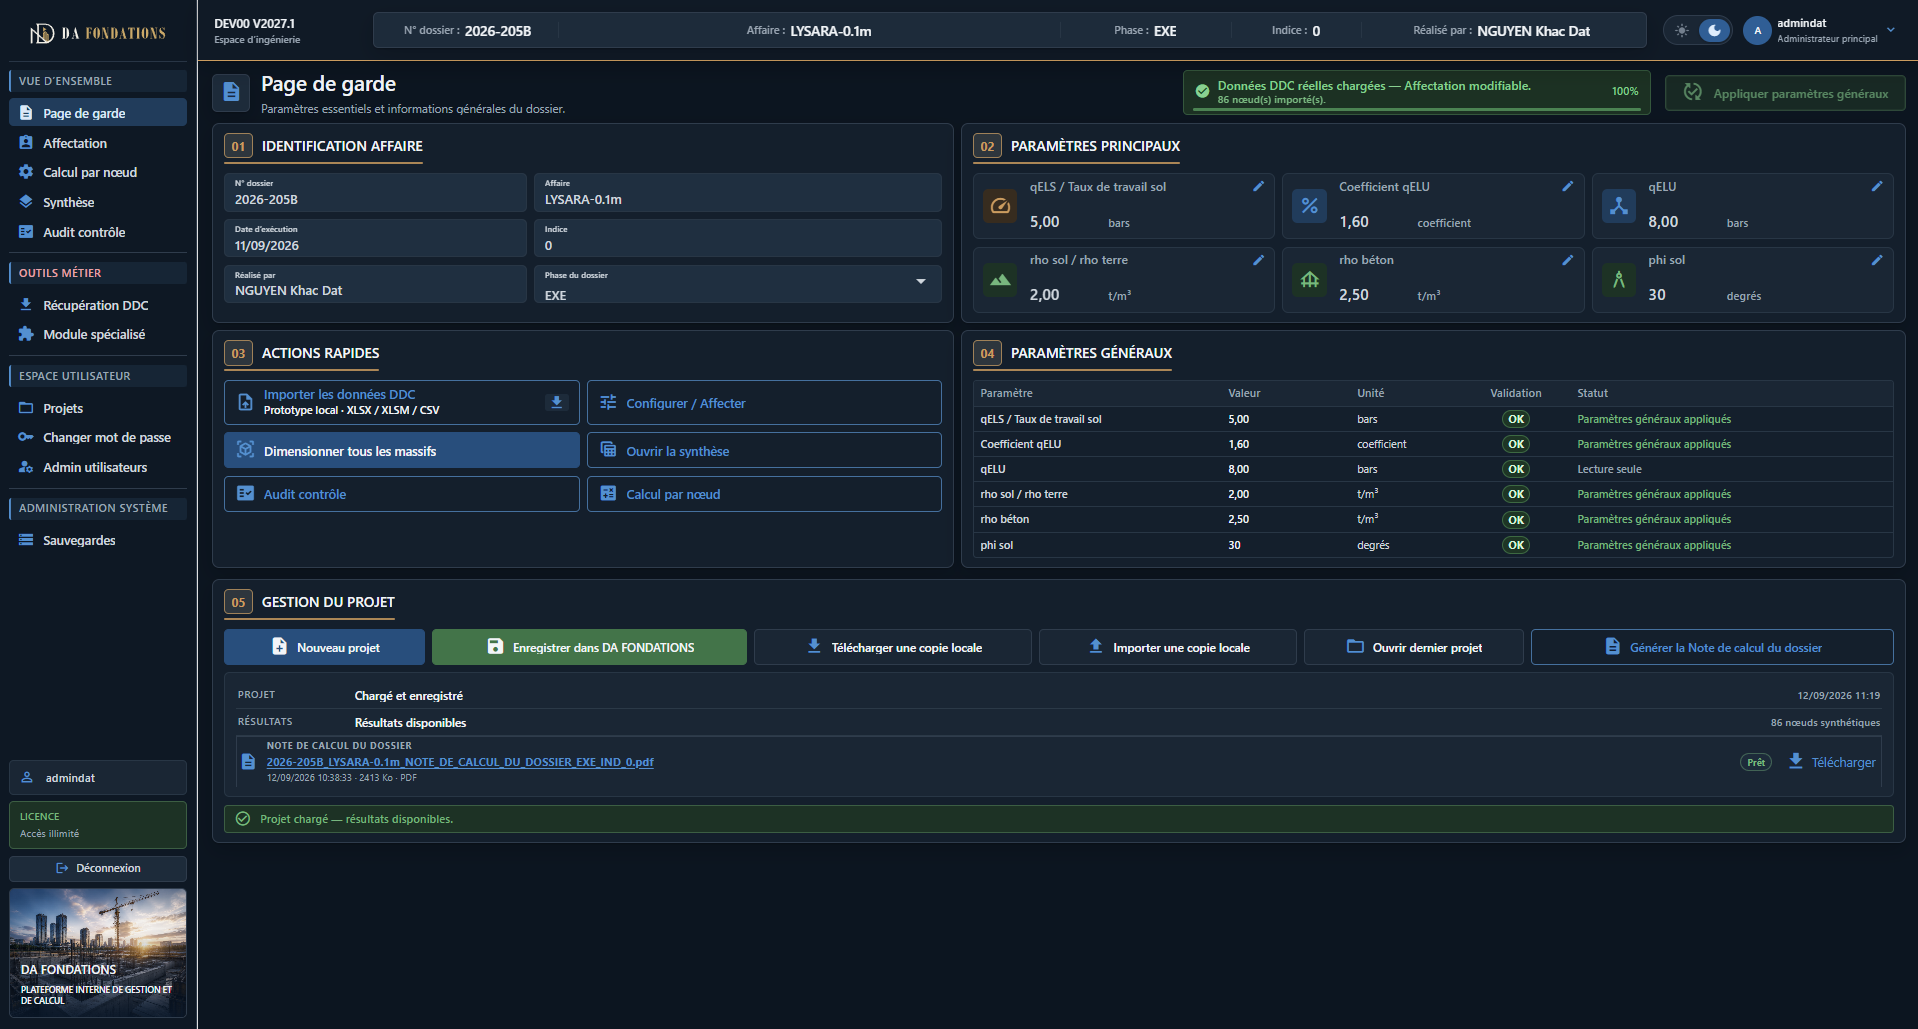
Task: Edit the Coefficient qELU parameter
Action: [x=1567, y=187]
